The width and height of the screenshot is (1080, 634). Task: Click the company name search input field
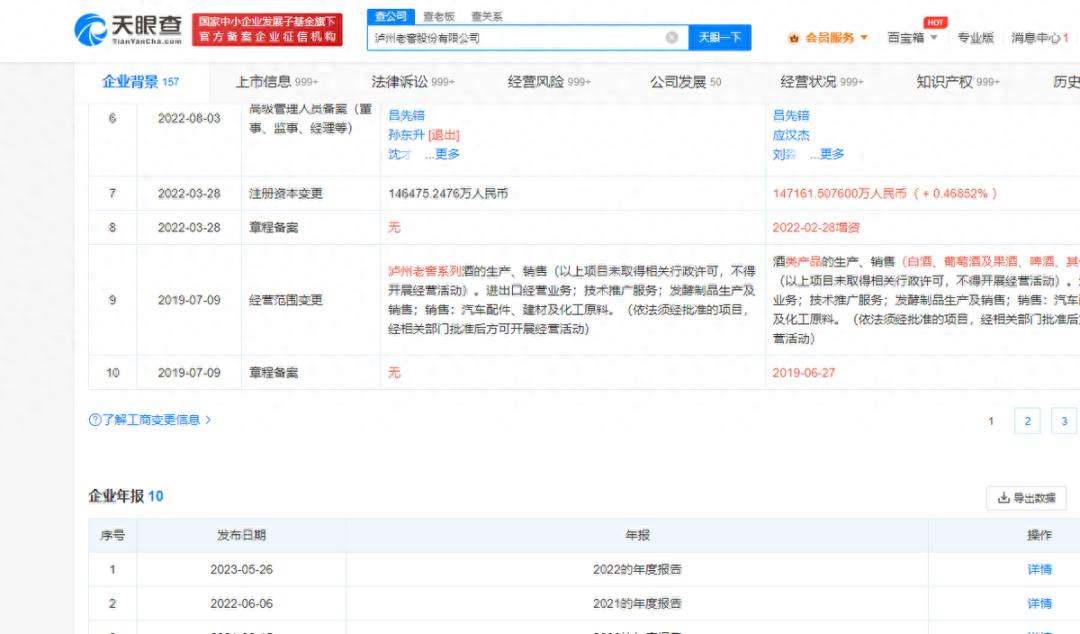(x=515, y=38)
